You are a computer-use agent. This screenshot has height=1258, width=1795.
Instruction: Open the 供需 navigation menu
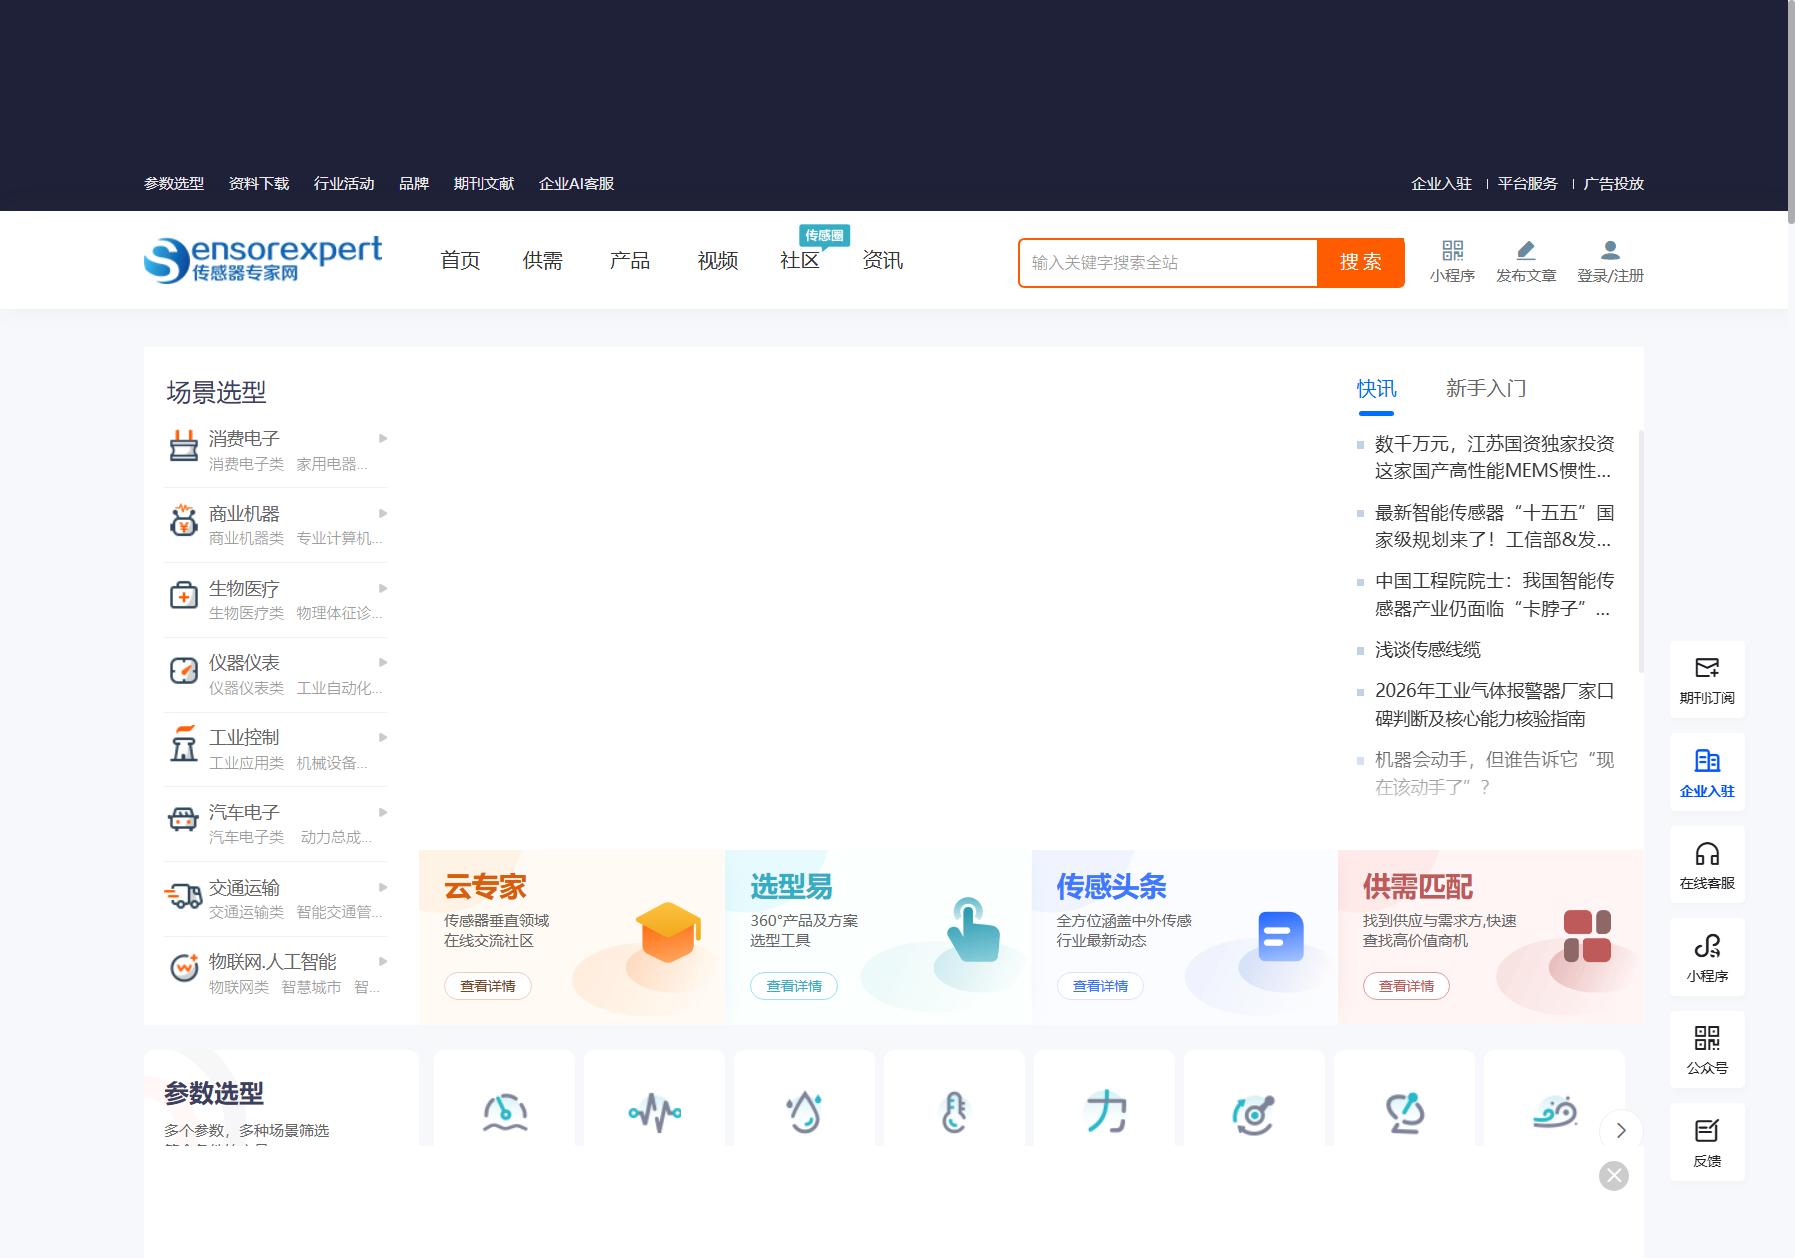[x=543, y=261]
